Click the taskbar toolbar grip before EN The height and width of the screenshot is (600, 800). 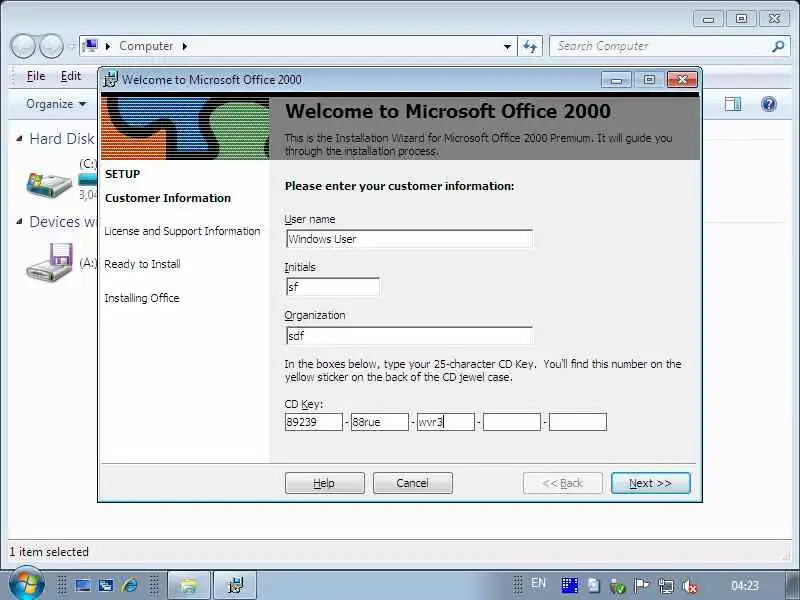coord(517,585)
